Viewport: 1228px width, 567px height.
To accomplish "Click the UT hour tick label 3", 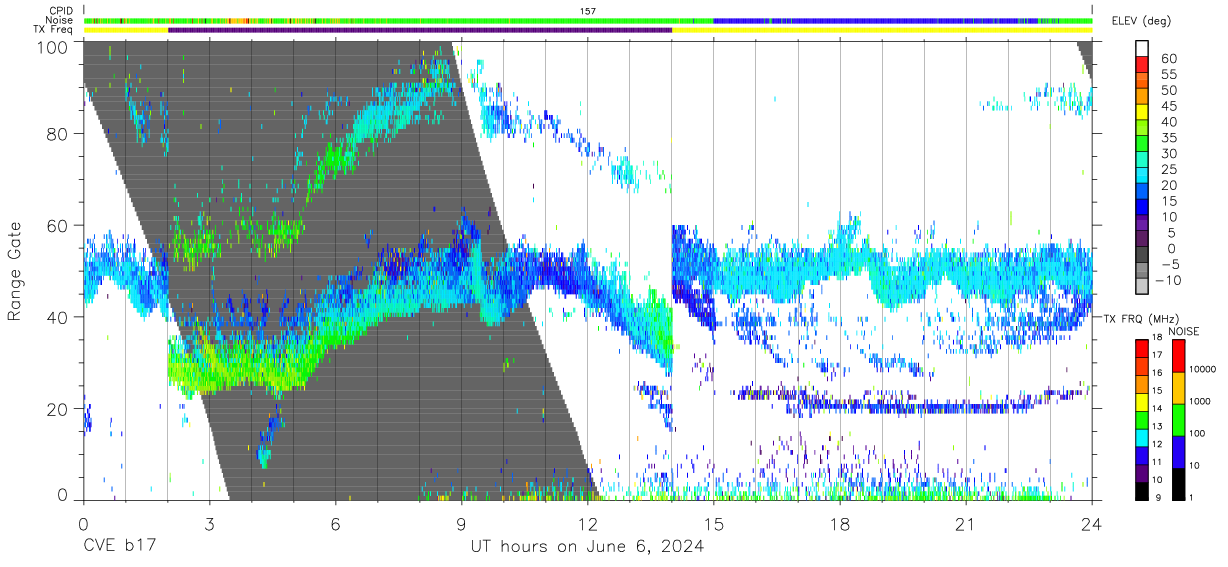I will (209, 523).
